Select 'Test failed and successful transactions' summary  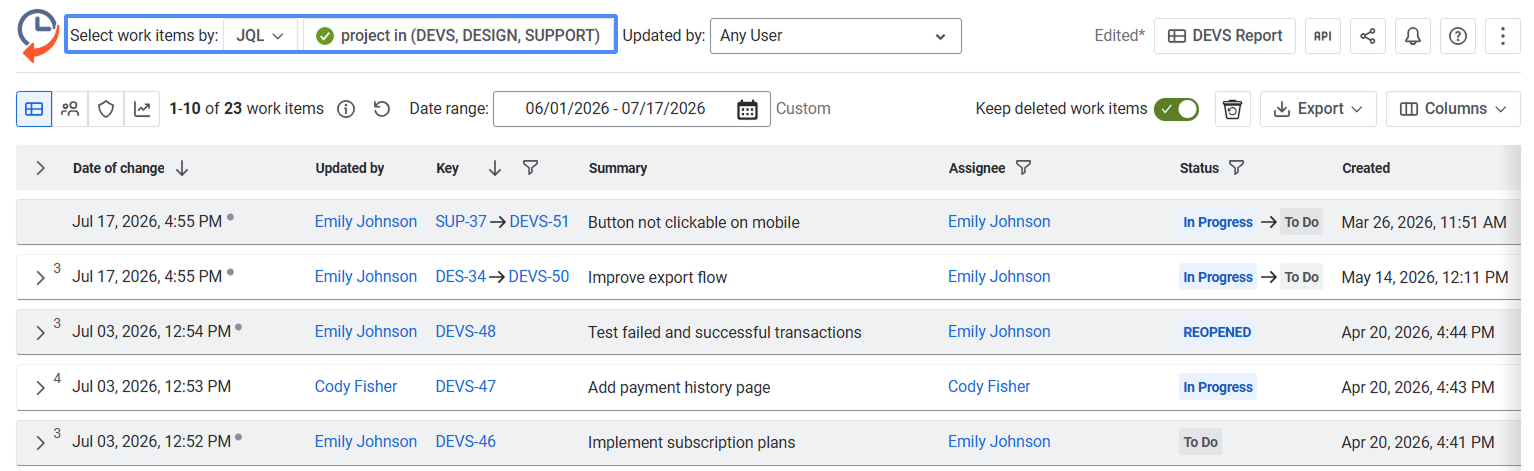[x=725, y=333]
